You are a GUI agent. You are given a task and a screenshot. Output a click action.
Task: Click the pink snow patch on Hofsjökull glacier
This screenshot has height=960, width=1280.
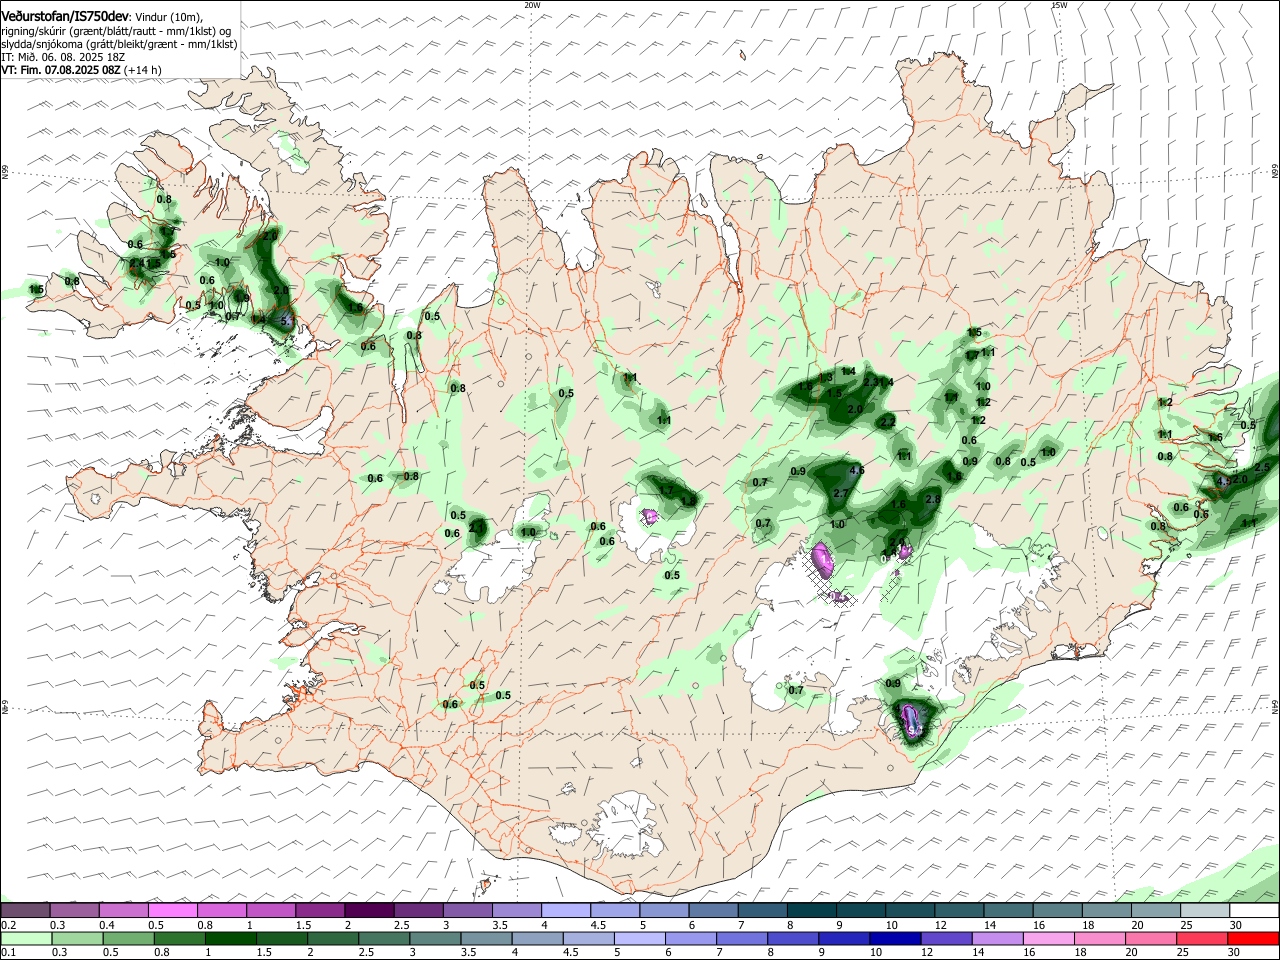pyautogui.click(x=650, y=517)
